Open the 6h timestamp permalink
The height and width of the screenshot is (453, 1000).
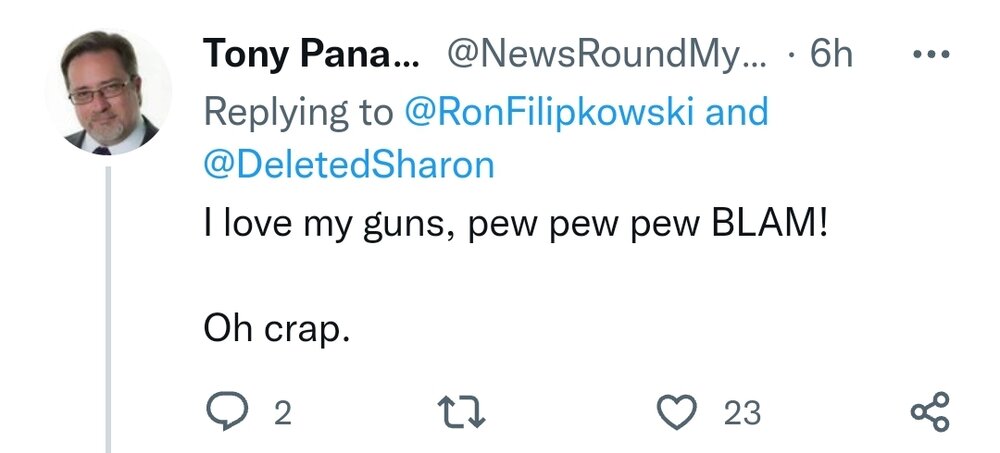pyautogui.click(x=831, y=54)
